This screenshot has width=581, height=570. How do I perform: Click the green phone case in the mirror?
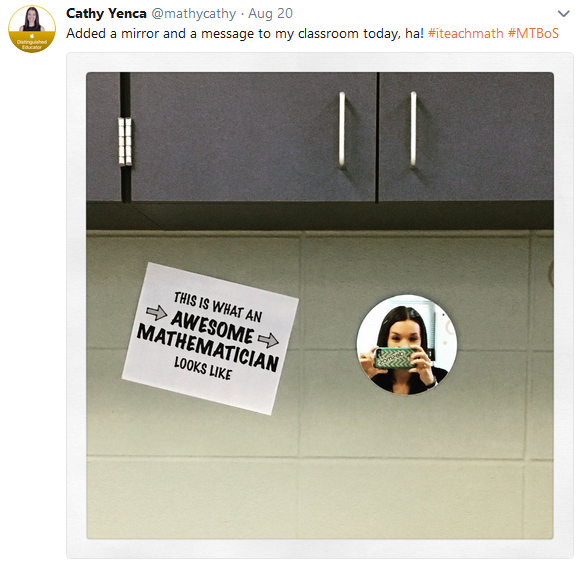394,358
